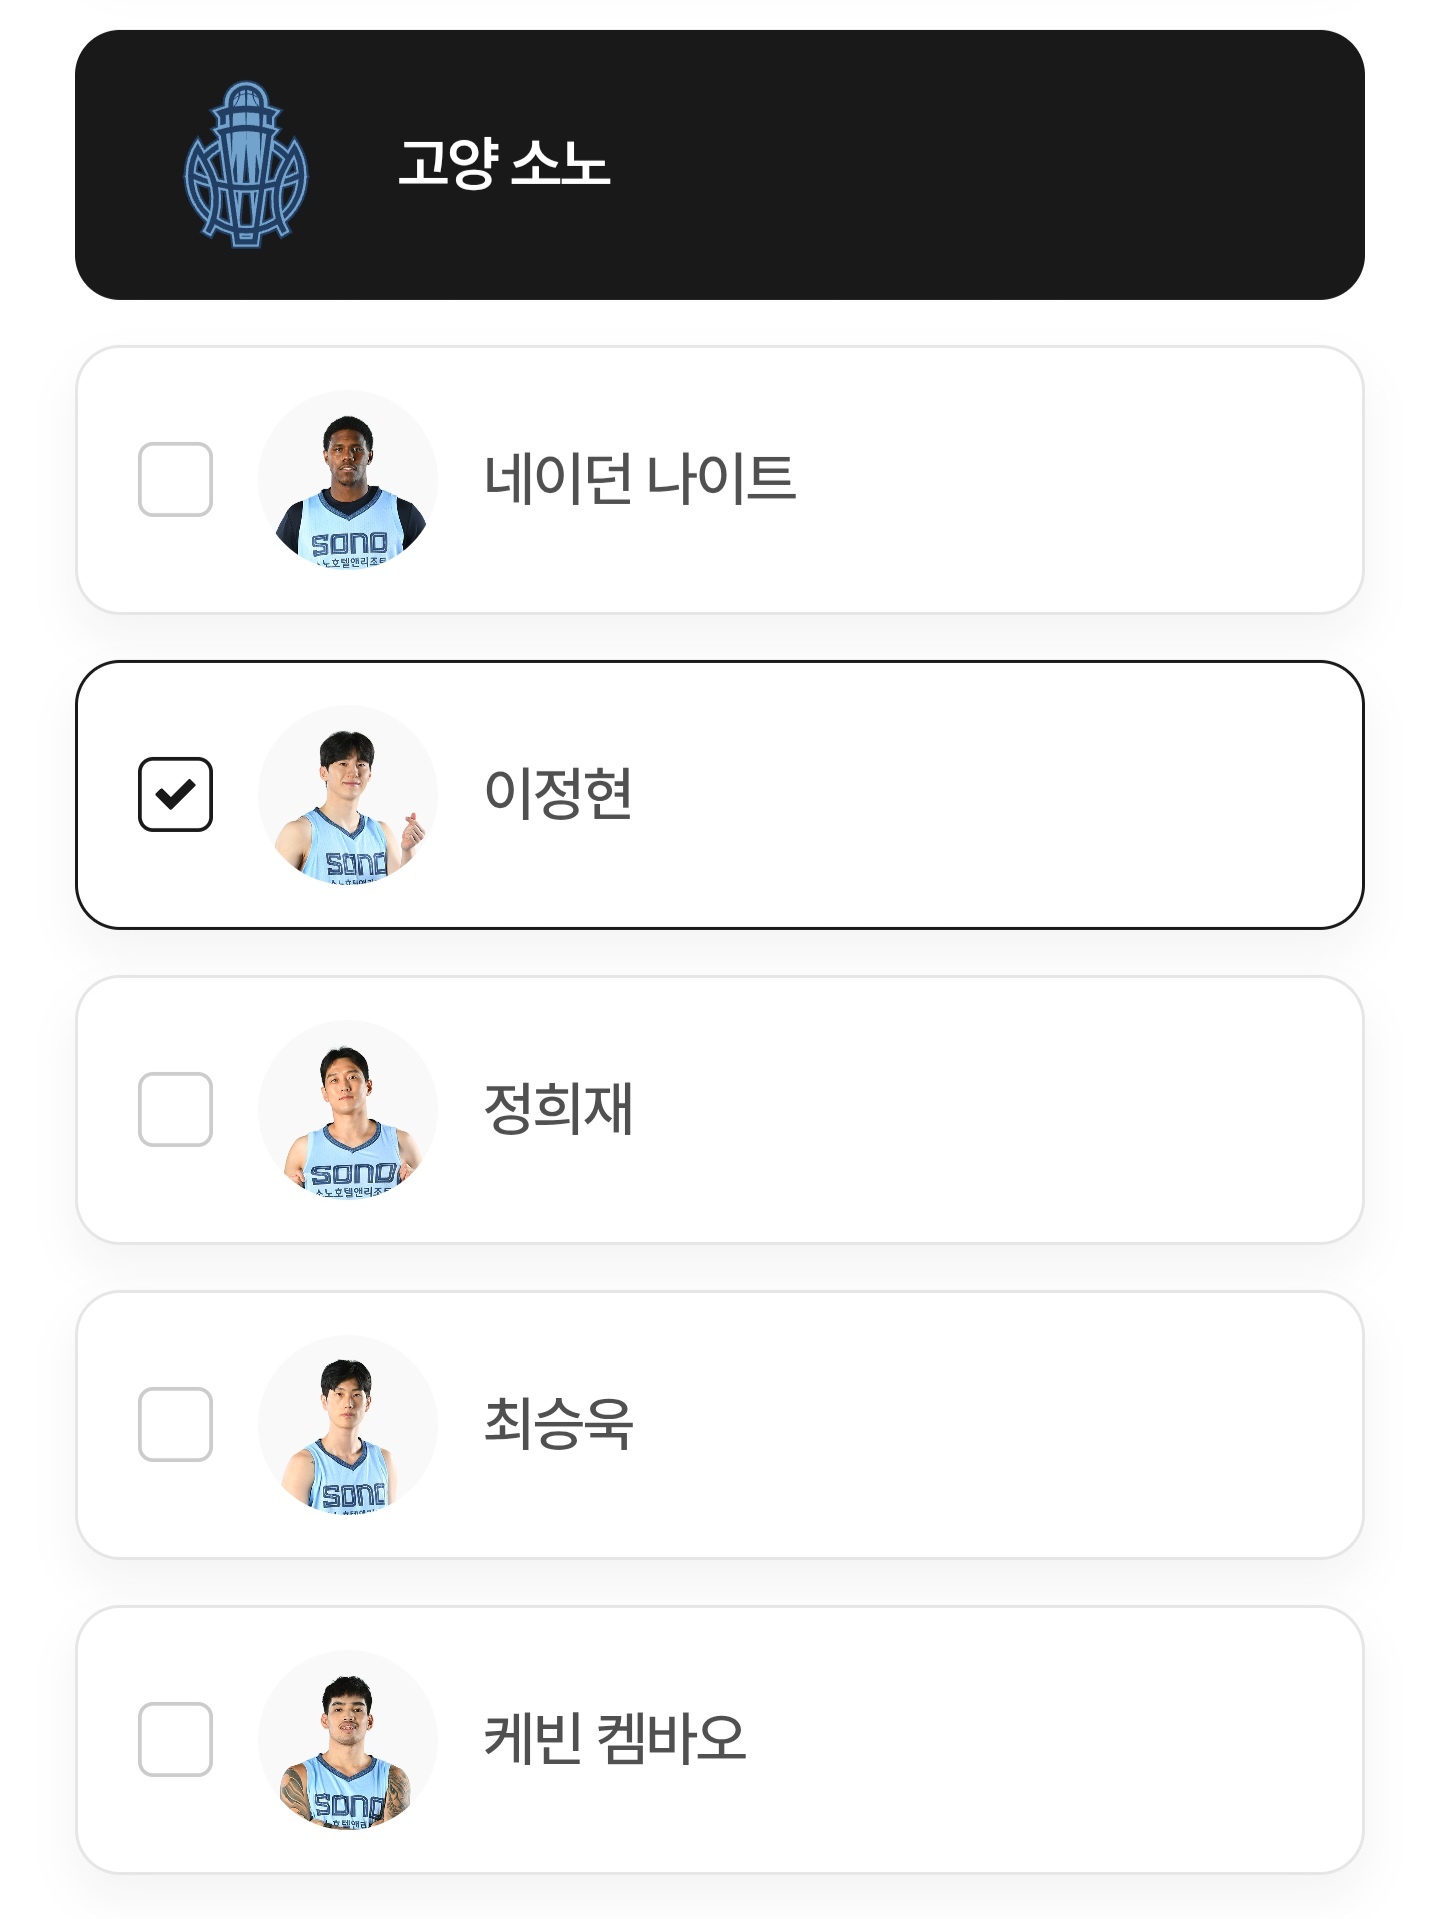Tick the 최승욱 checkbox
The image size is (1440, 1919).
175,1424
